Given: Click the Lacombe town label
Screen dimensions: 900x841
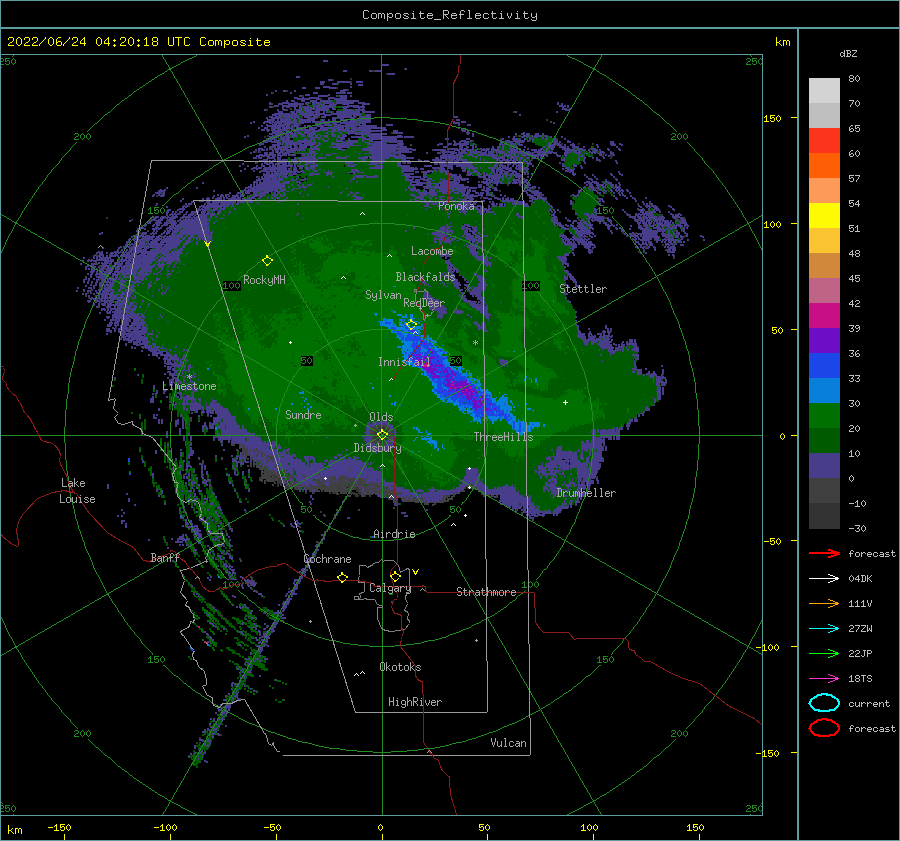Looking at the screenshot, I should (x=432, y=251).
